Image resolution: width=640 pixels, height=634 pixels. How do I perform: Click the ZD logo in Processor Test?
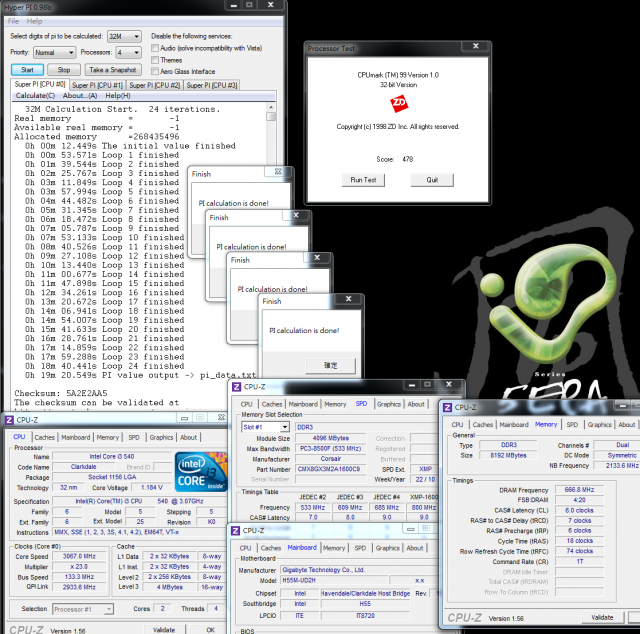pyautogui.click(x=399, y=103)
